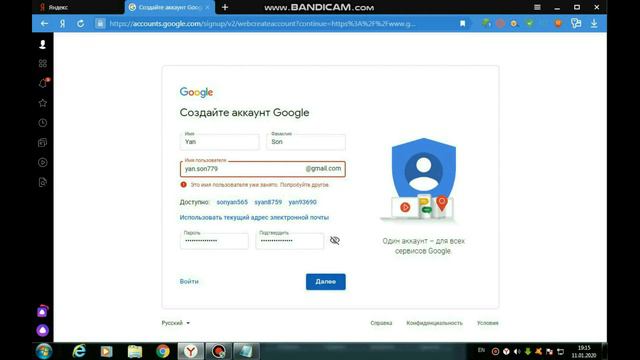Viewport: 640px width, 360px height.
Task: Open the Условия footer link
Action: (487, 323)
